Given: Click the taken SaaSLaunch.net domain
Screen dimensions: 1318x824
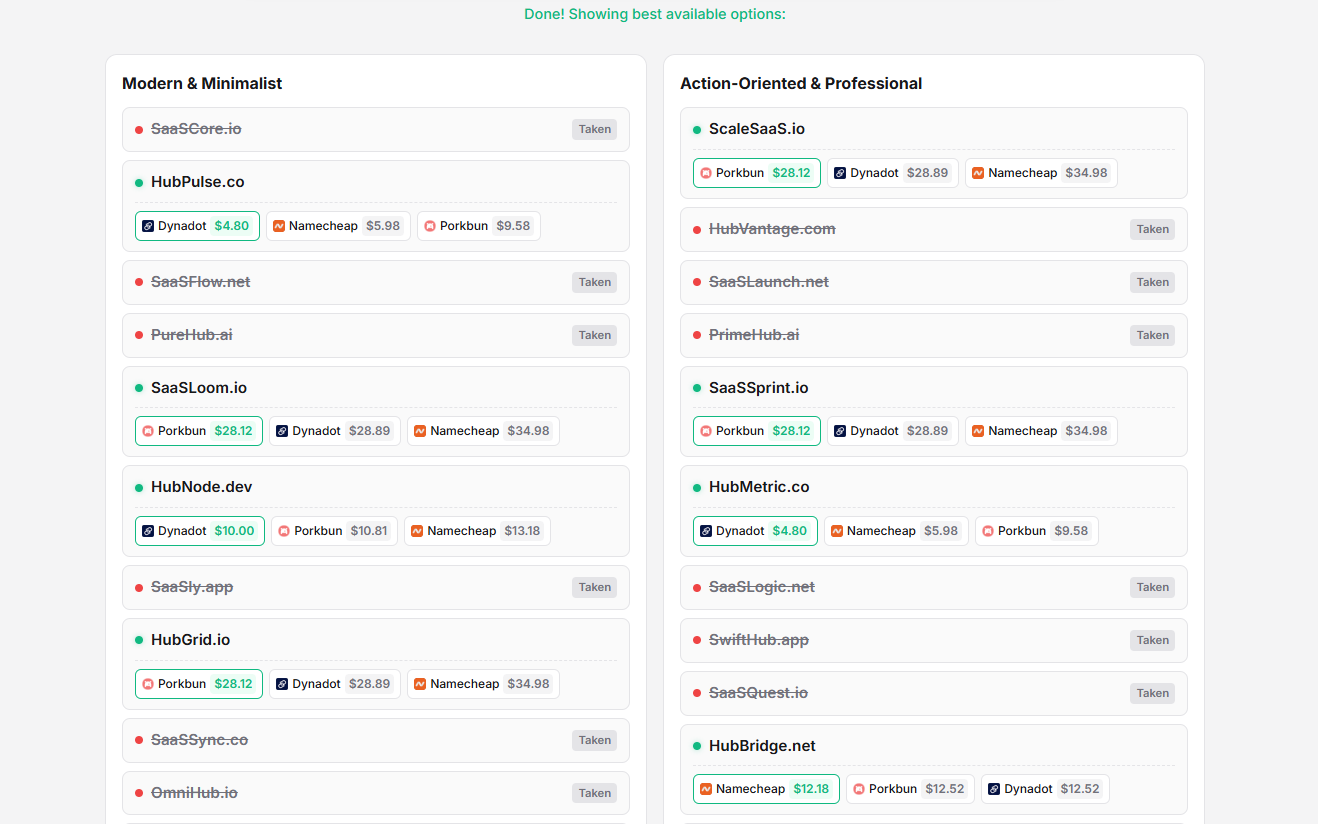Looking at the screenshot, I should tap(769, 282).
